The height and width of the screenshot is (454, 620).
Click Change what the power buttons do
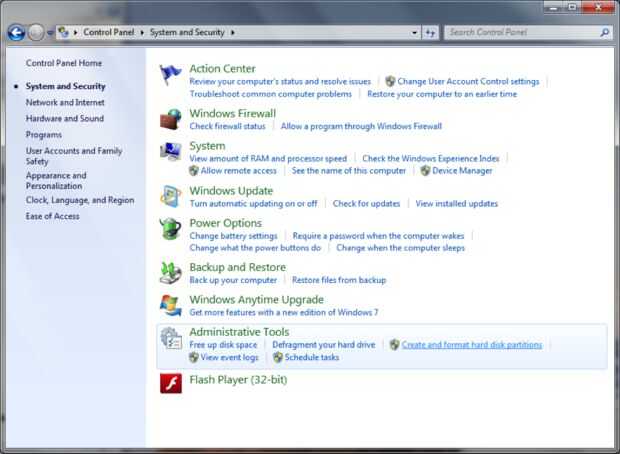tap(255, 248)
